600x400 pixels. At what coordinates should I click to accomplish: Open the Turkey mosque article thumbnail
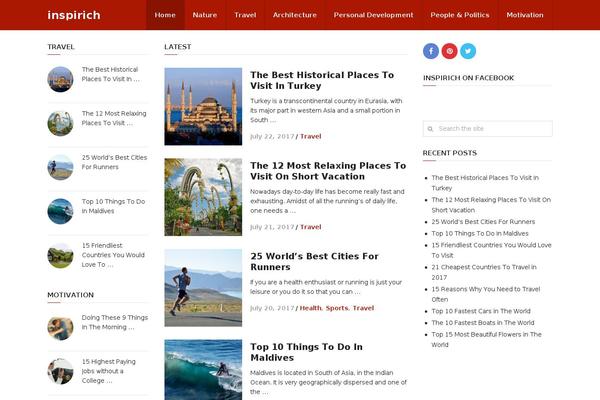203,106
